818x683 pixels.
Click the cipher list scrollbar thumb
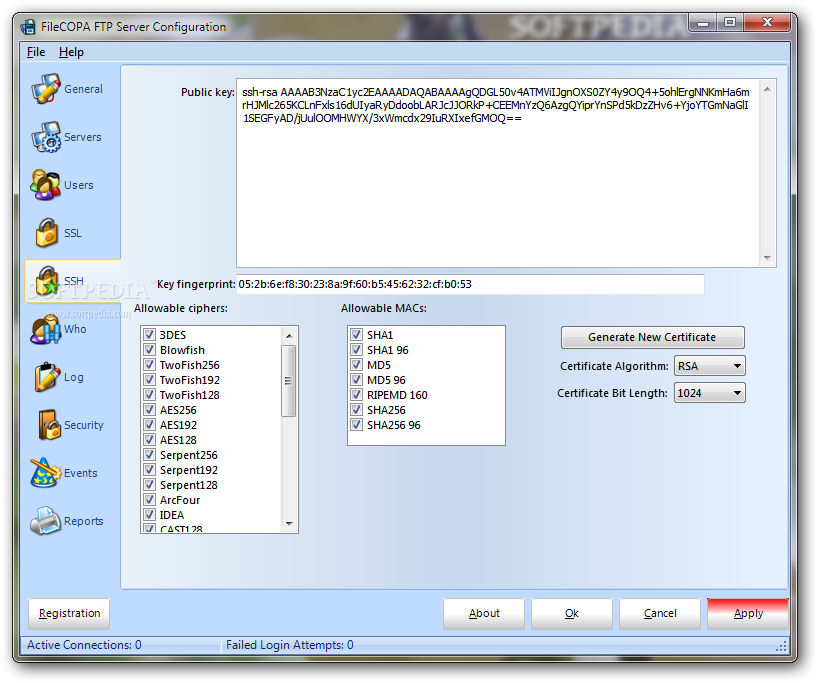[x=288, y=381]
